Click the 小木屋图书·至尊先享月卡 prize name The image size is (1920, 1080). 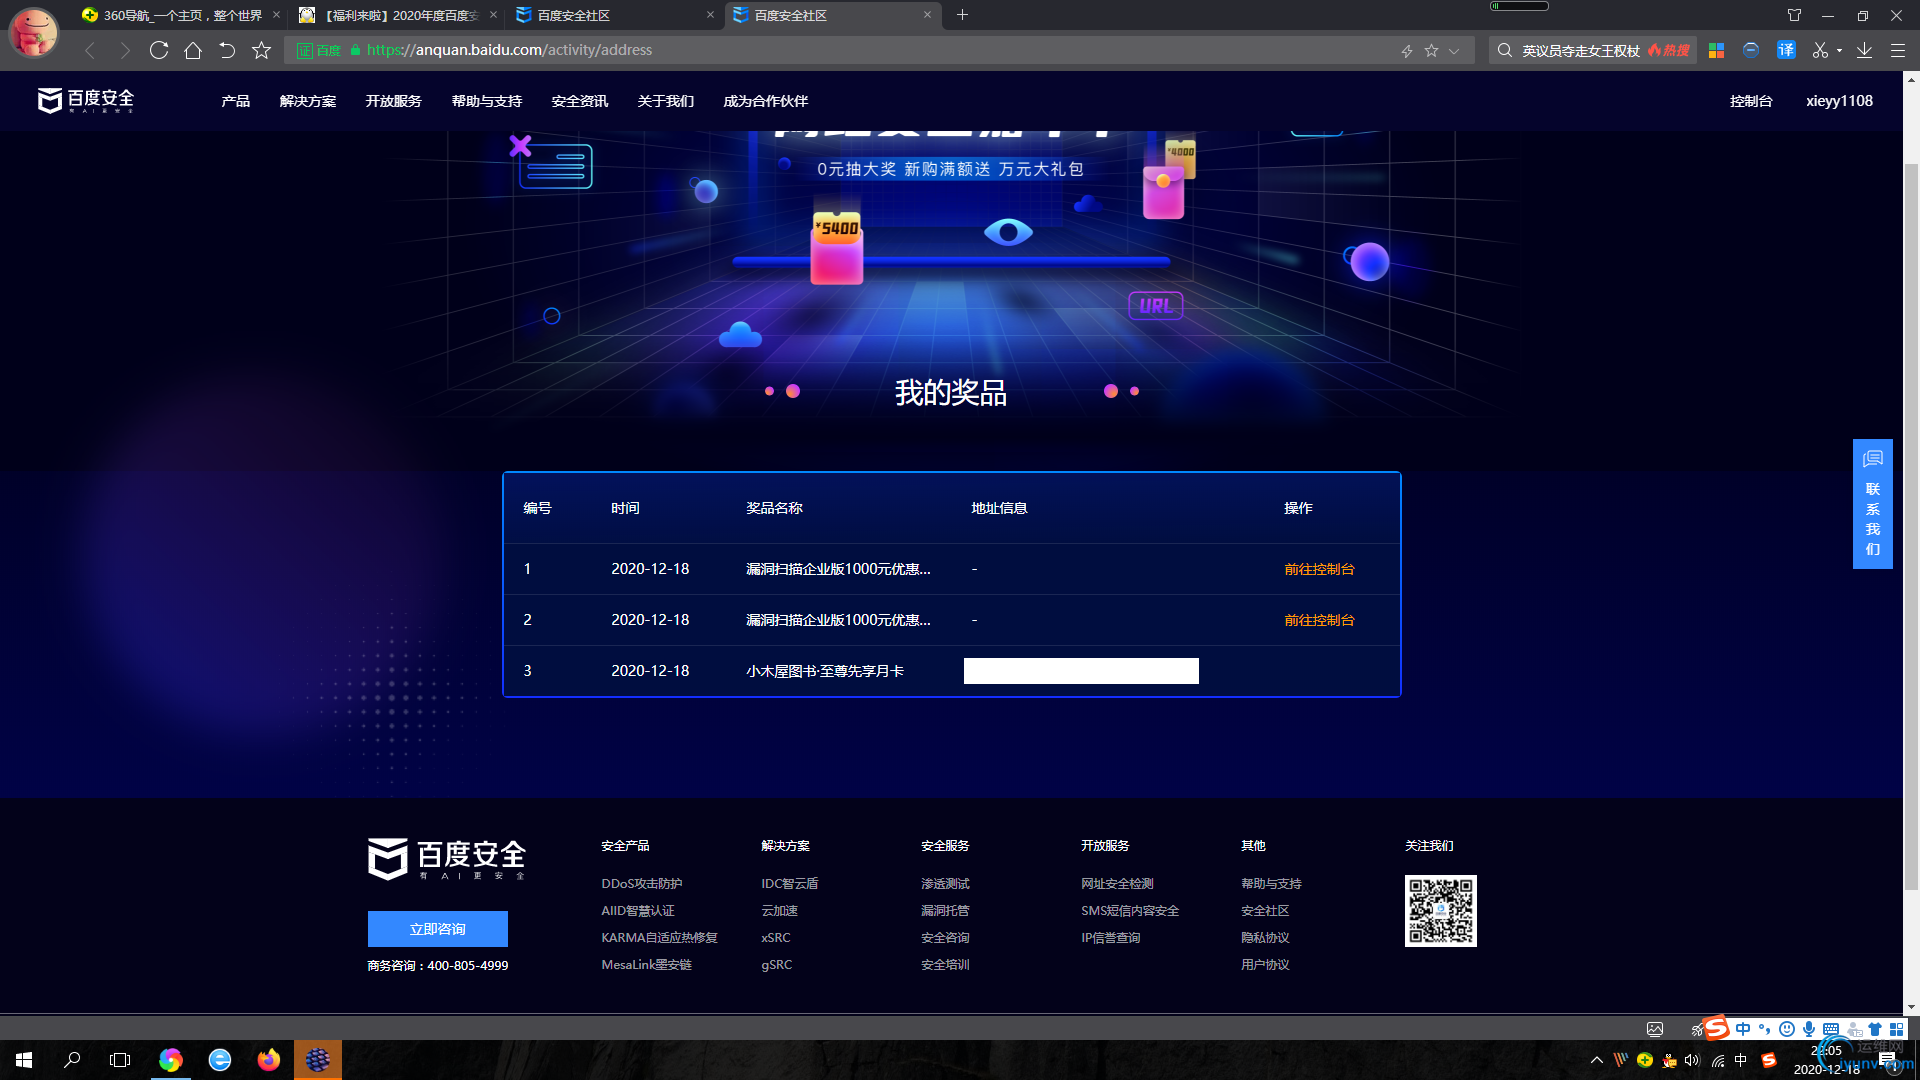[x=825, y=671]
